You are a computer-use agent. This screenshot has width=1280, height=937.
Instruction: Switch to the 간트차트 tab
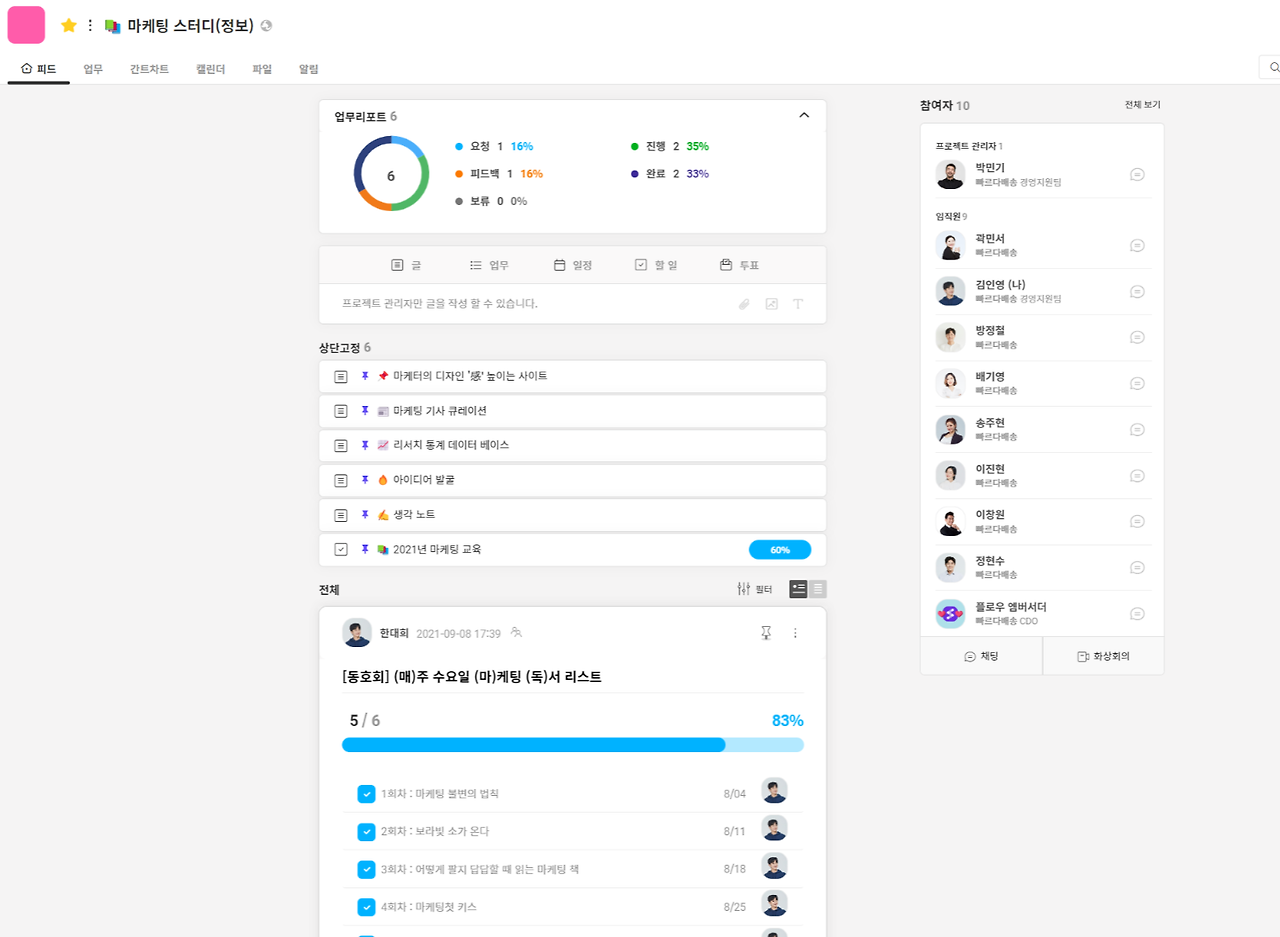coord(148,68)
